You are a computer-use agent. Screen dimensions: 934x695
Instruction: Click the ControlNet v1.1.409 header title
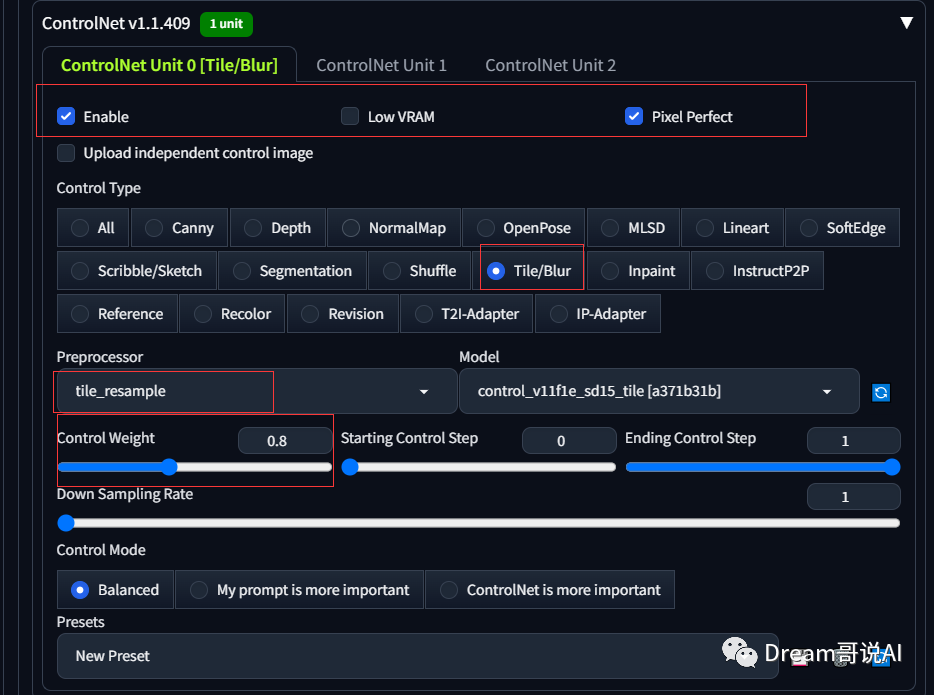(116, 23)
